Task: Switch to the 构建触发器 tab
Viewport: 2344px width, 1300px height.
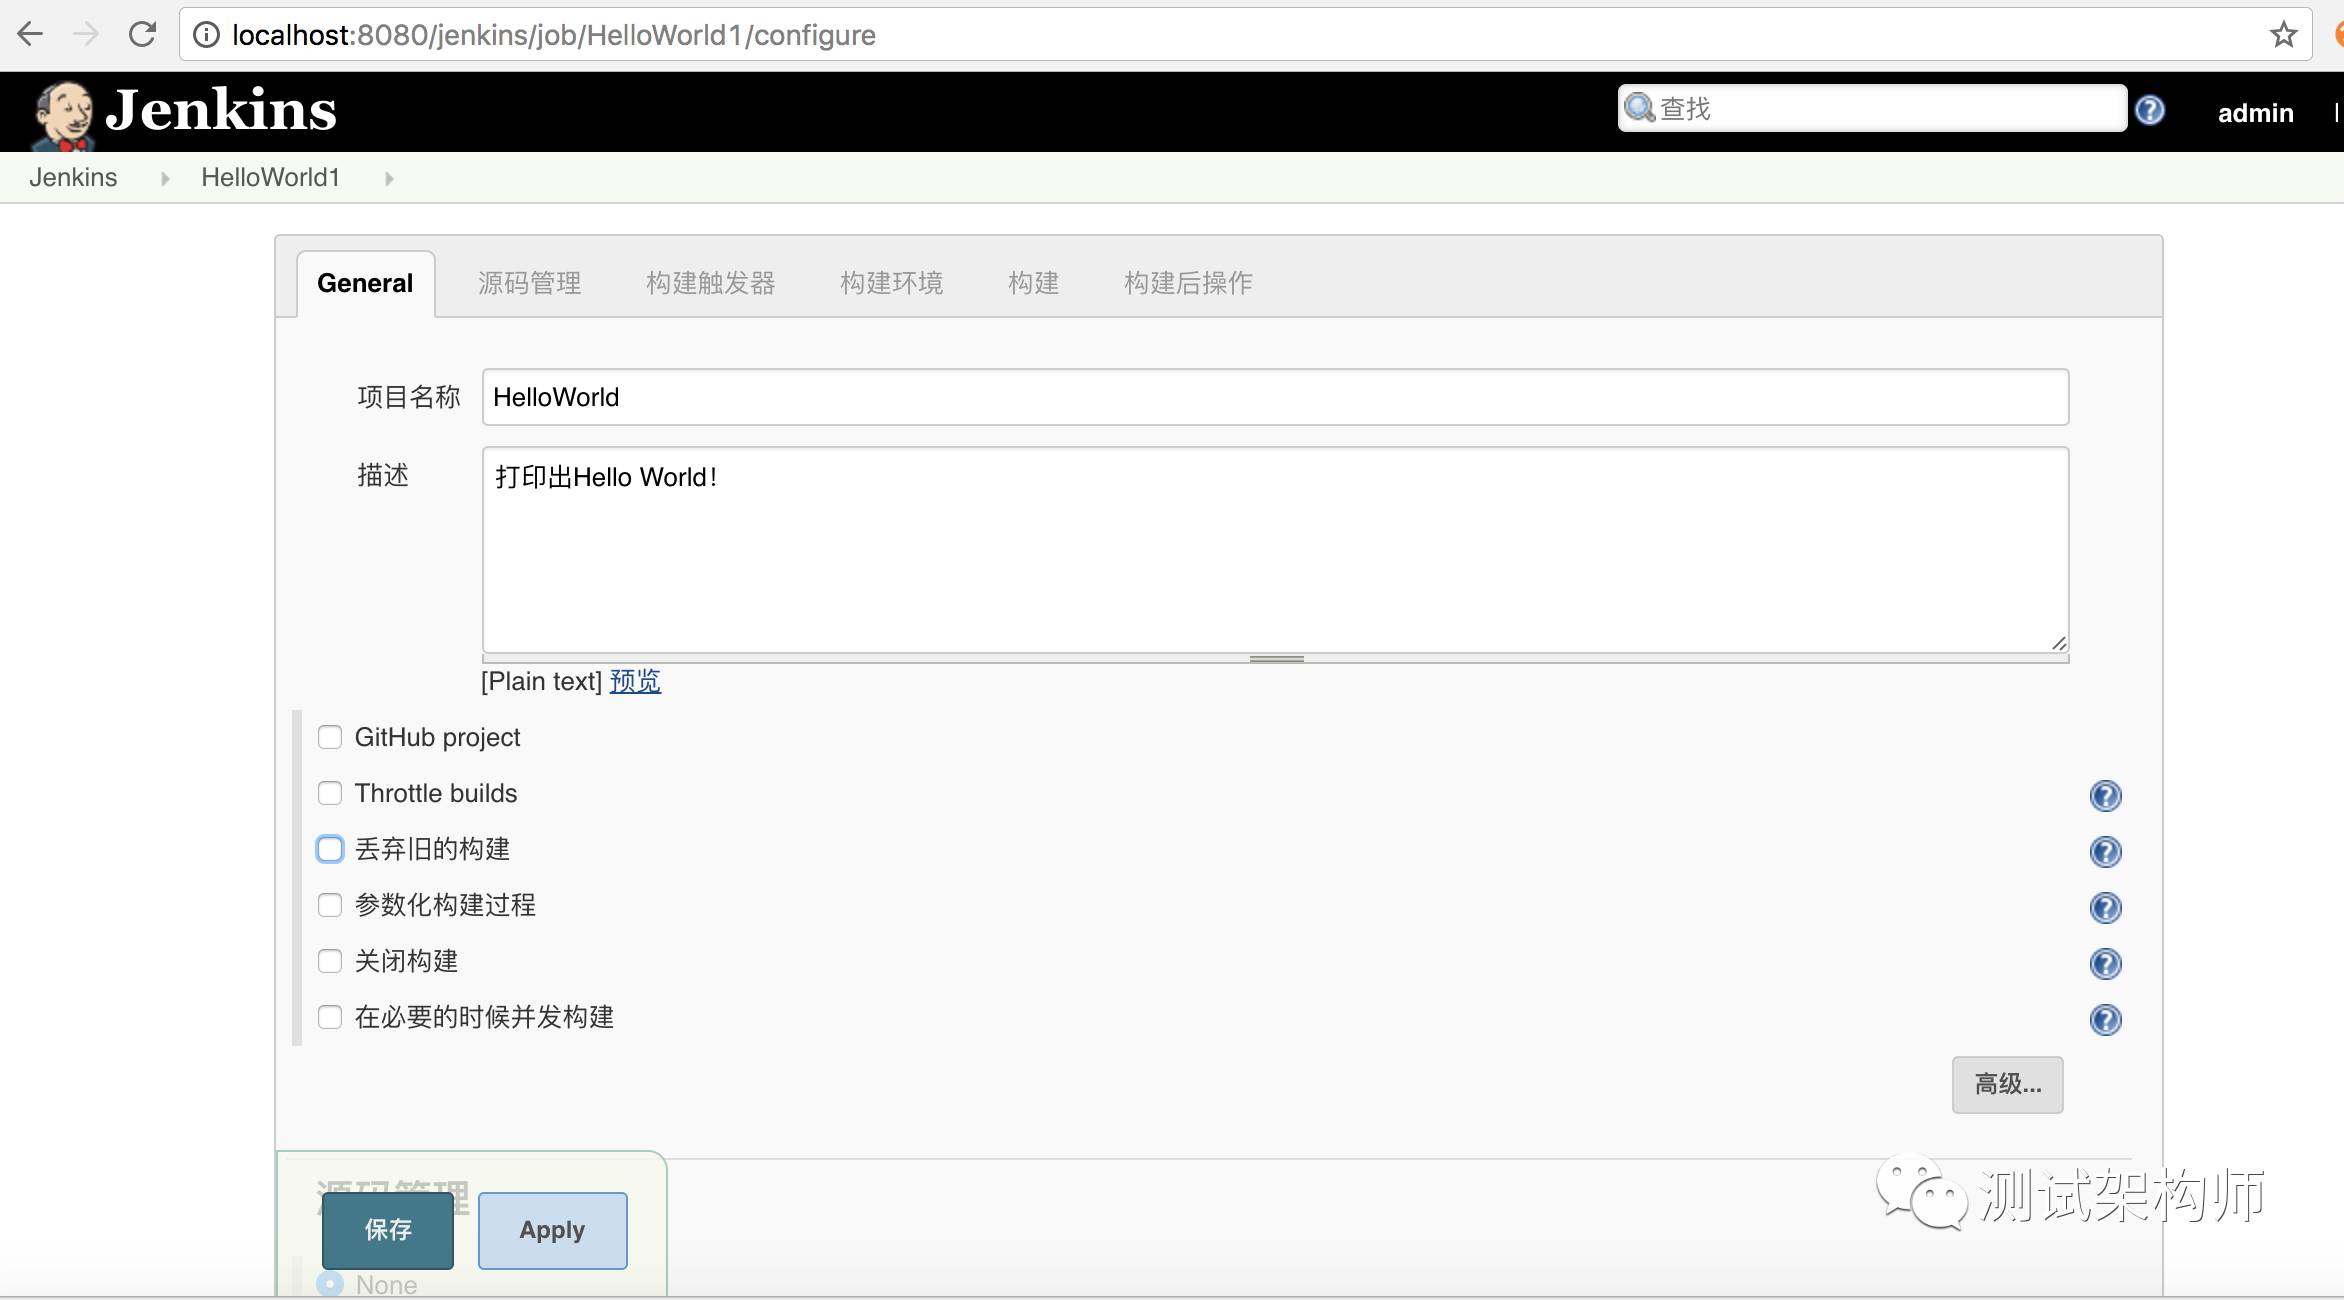Action: (x=711, y=283)
